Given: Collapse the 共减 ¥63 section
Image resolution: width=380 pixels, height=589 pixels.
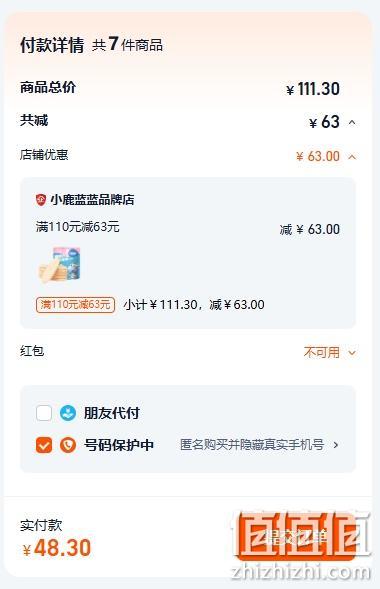Looking at the screenshot, I should 352,122.
